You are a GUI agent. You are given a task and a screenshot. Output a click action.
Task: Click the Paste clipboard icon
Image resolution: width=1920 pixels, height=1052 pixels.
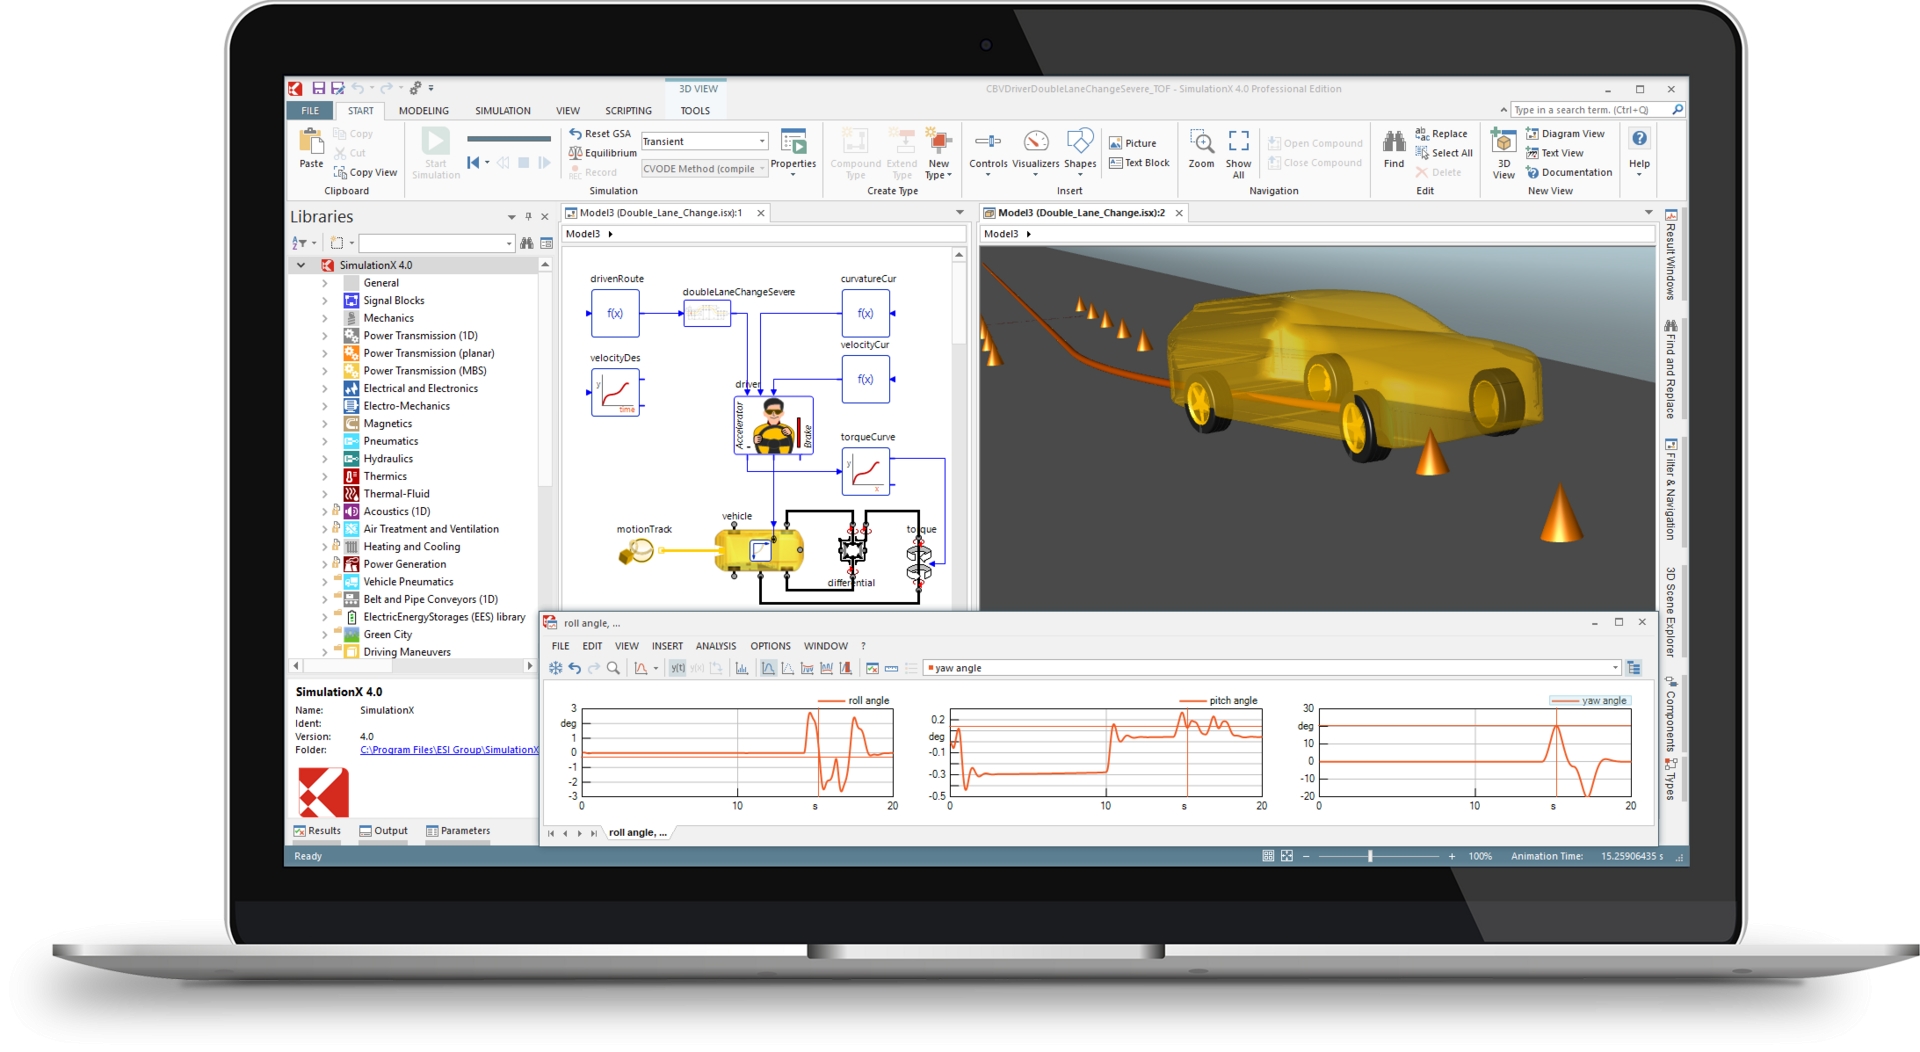click(x=311, y=147)
